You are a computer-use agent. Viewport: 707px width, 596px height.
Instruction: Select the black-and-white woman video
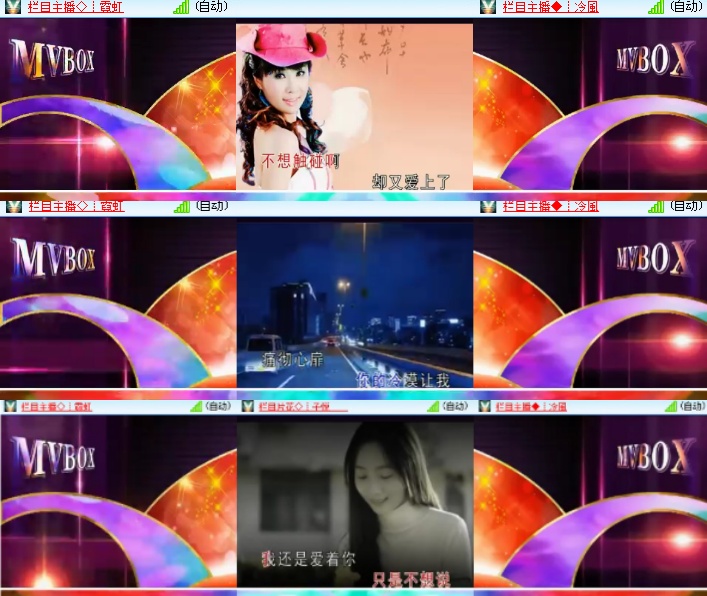tap(355, 504)
